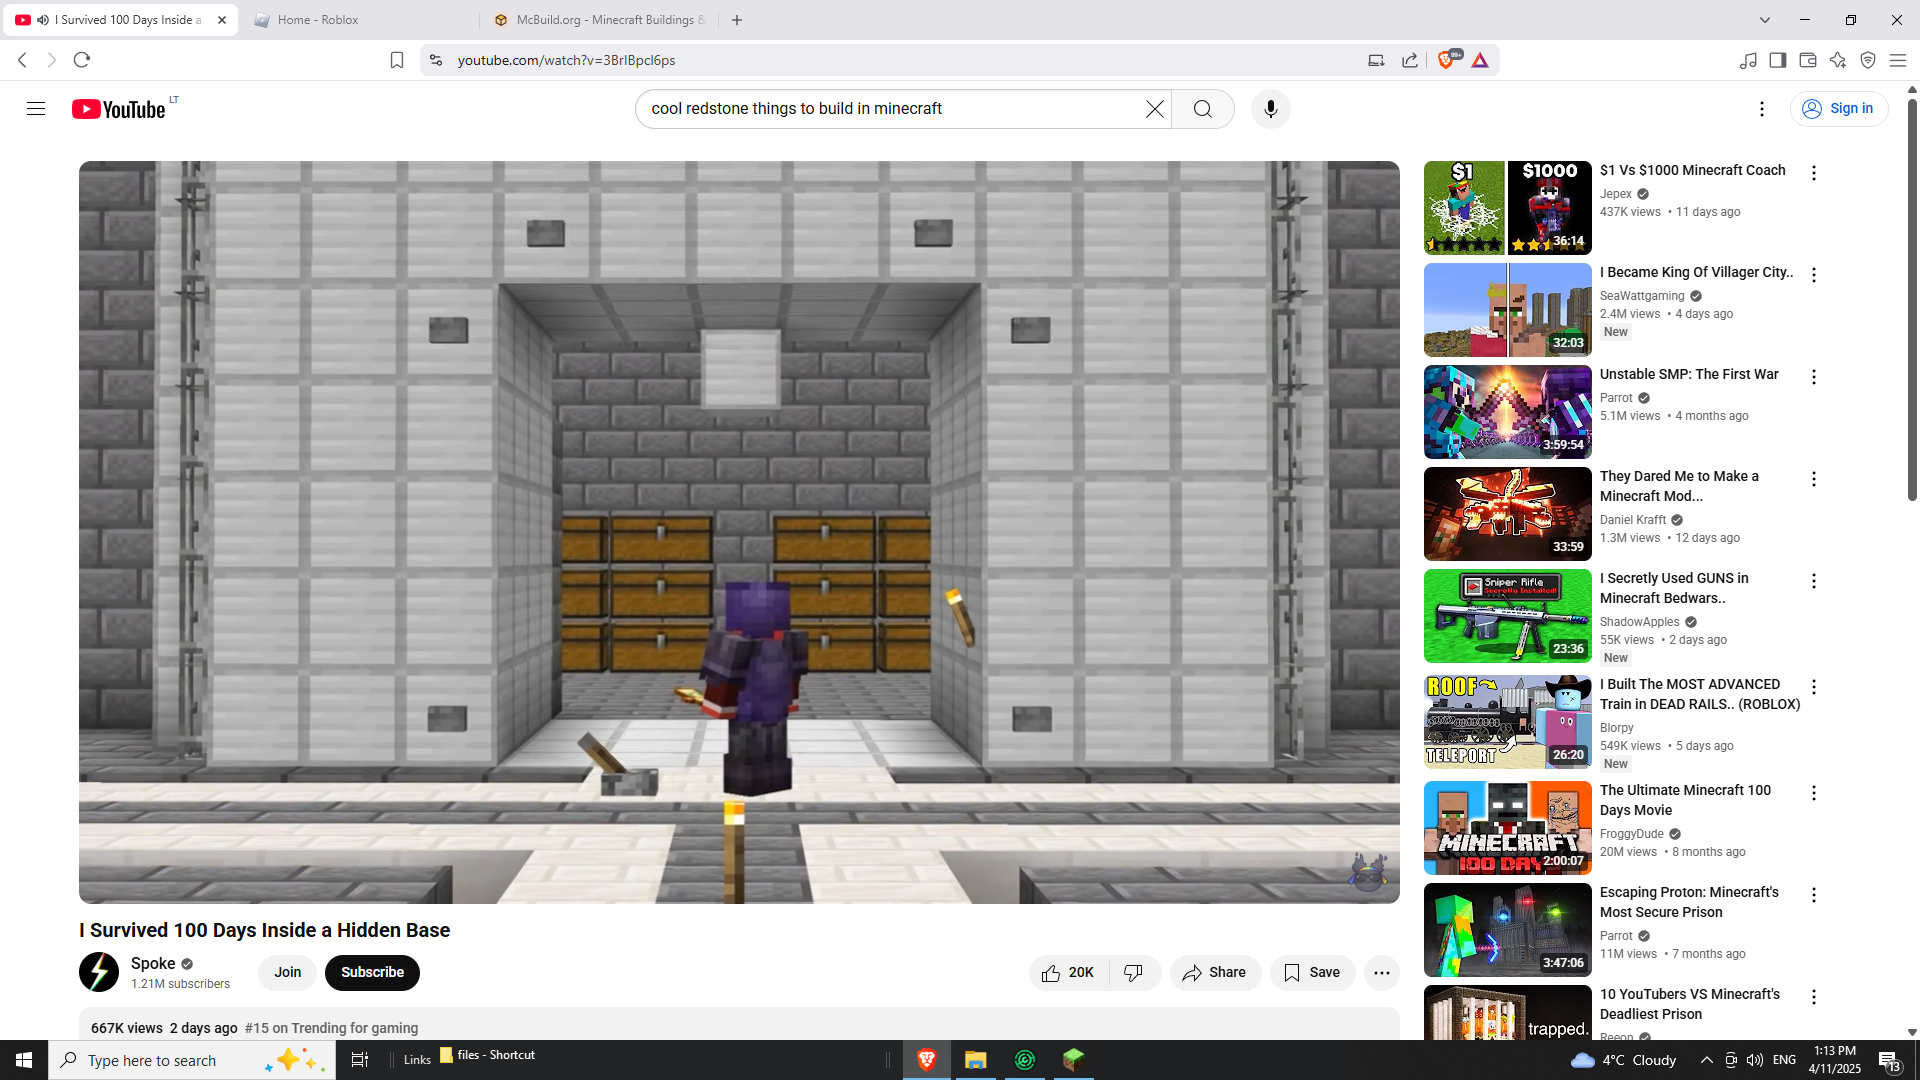Save the video to a playlist
Image resolution: width=1920 pixels, height=1080 pixels.
point(1311,972)
